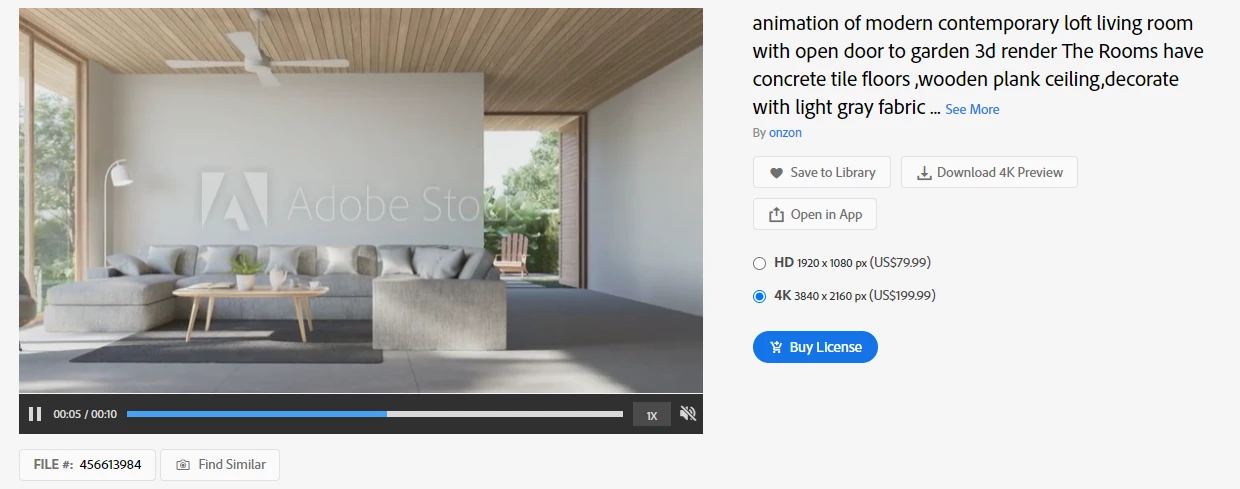
Task: Click the Open in App share icon
Action: pos(776,215)
